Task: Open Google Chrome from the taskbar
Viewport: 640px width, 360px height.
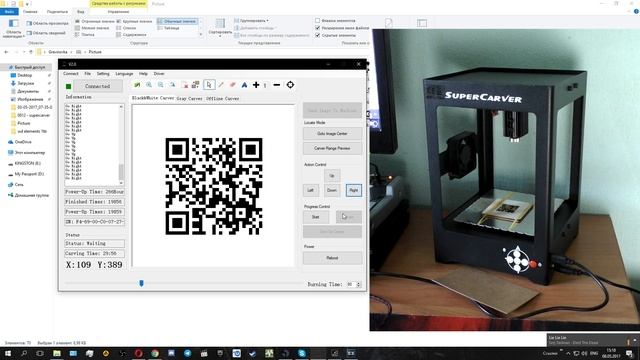Action: click(155, 353)
